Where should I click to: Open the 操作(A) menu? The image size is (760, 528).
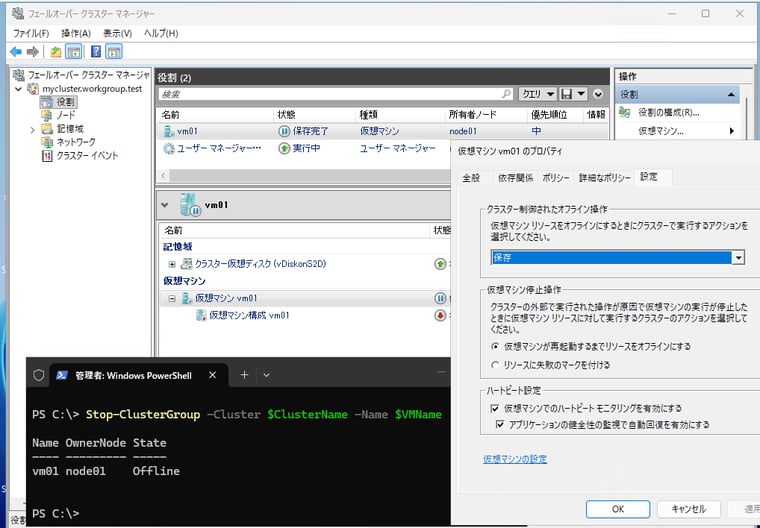(x=76, y=33)
